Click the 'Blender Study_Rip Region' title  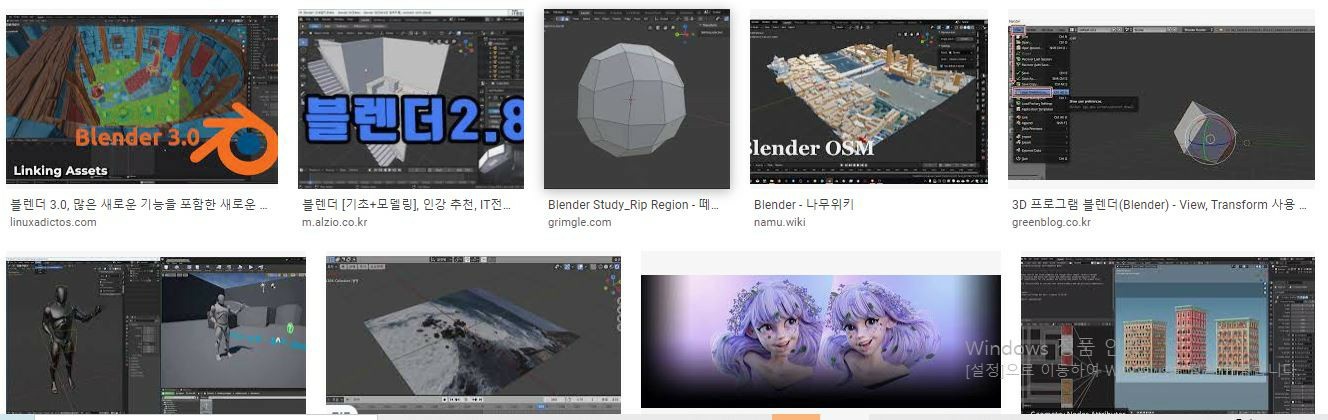[x=632, y=205]
